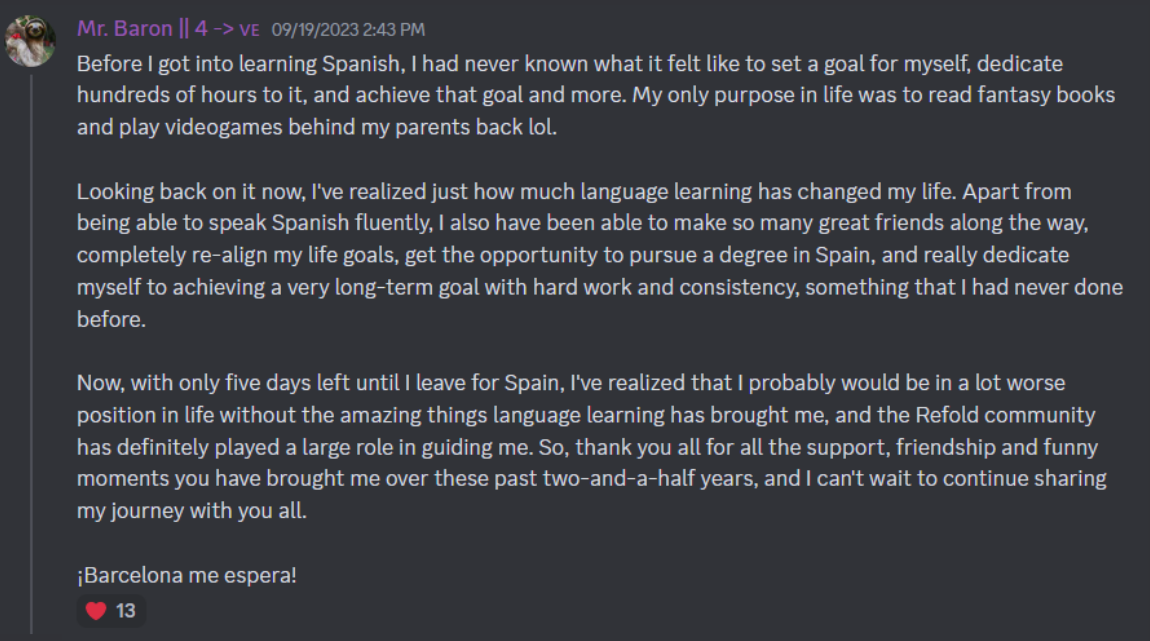
Task: Click the vertical line below the avatar
Action: click(32, 354)
